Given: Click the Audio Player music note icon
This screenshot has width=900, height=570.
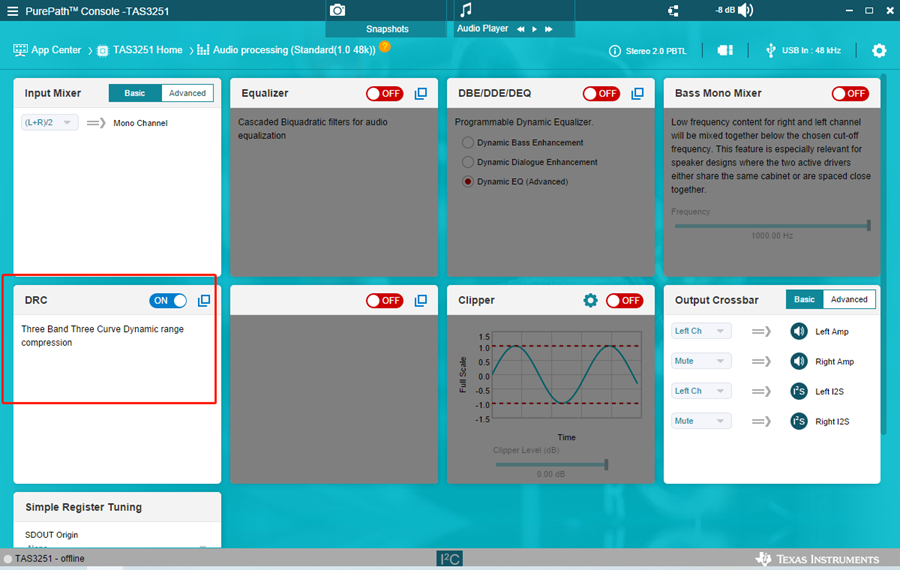Looking at the screenshot, I should pos(466,10).
